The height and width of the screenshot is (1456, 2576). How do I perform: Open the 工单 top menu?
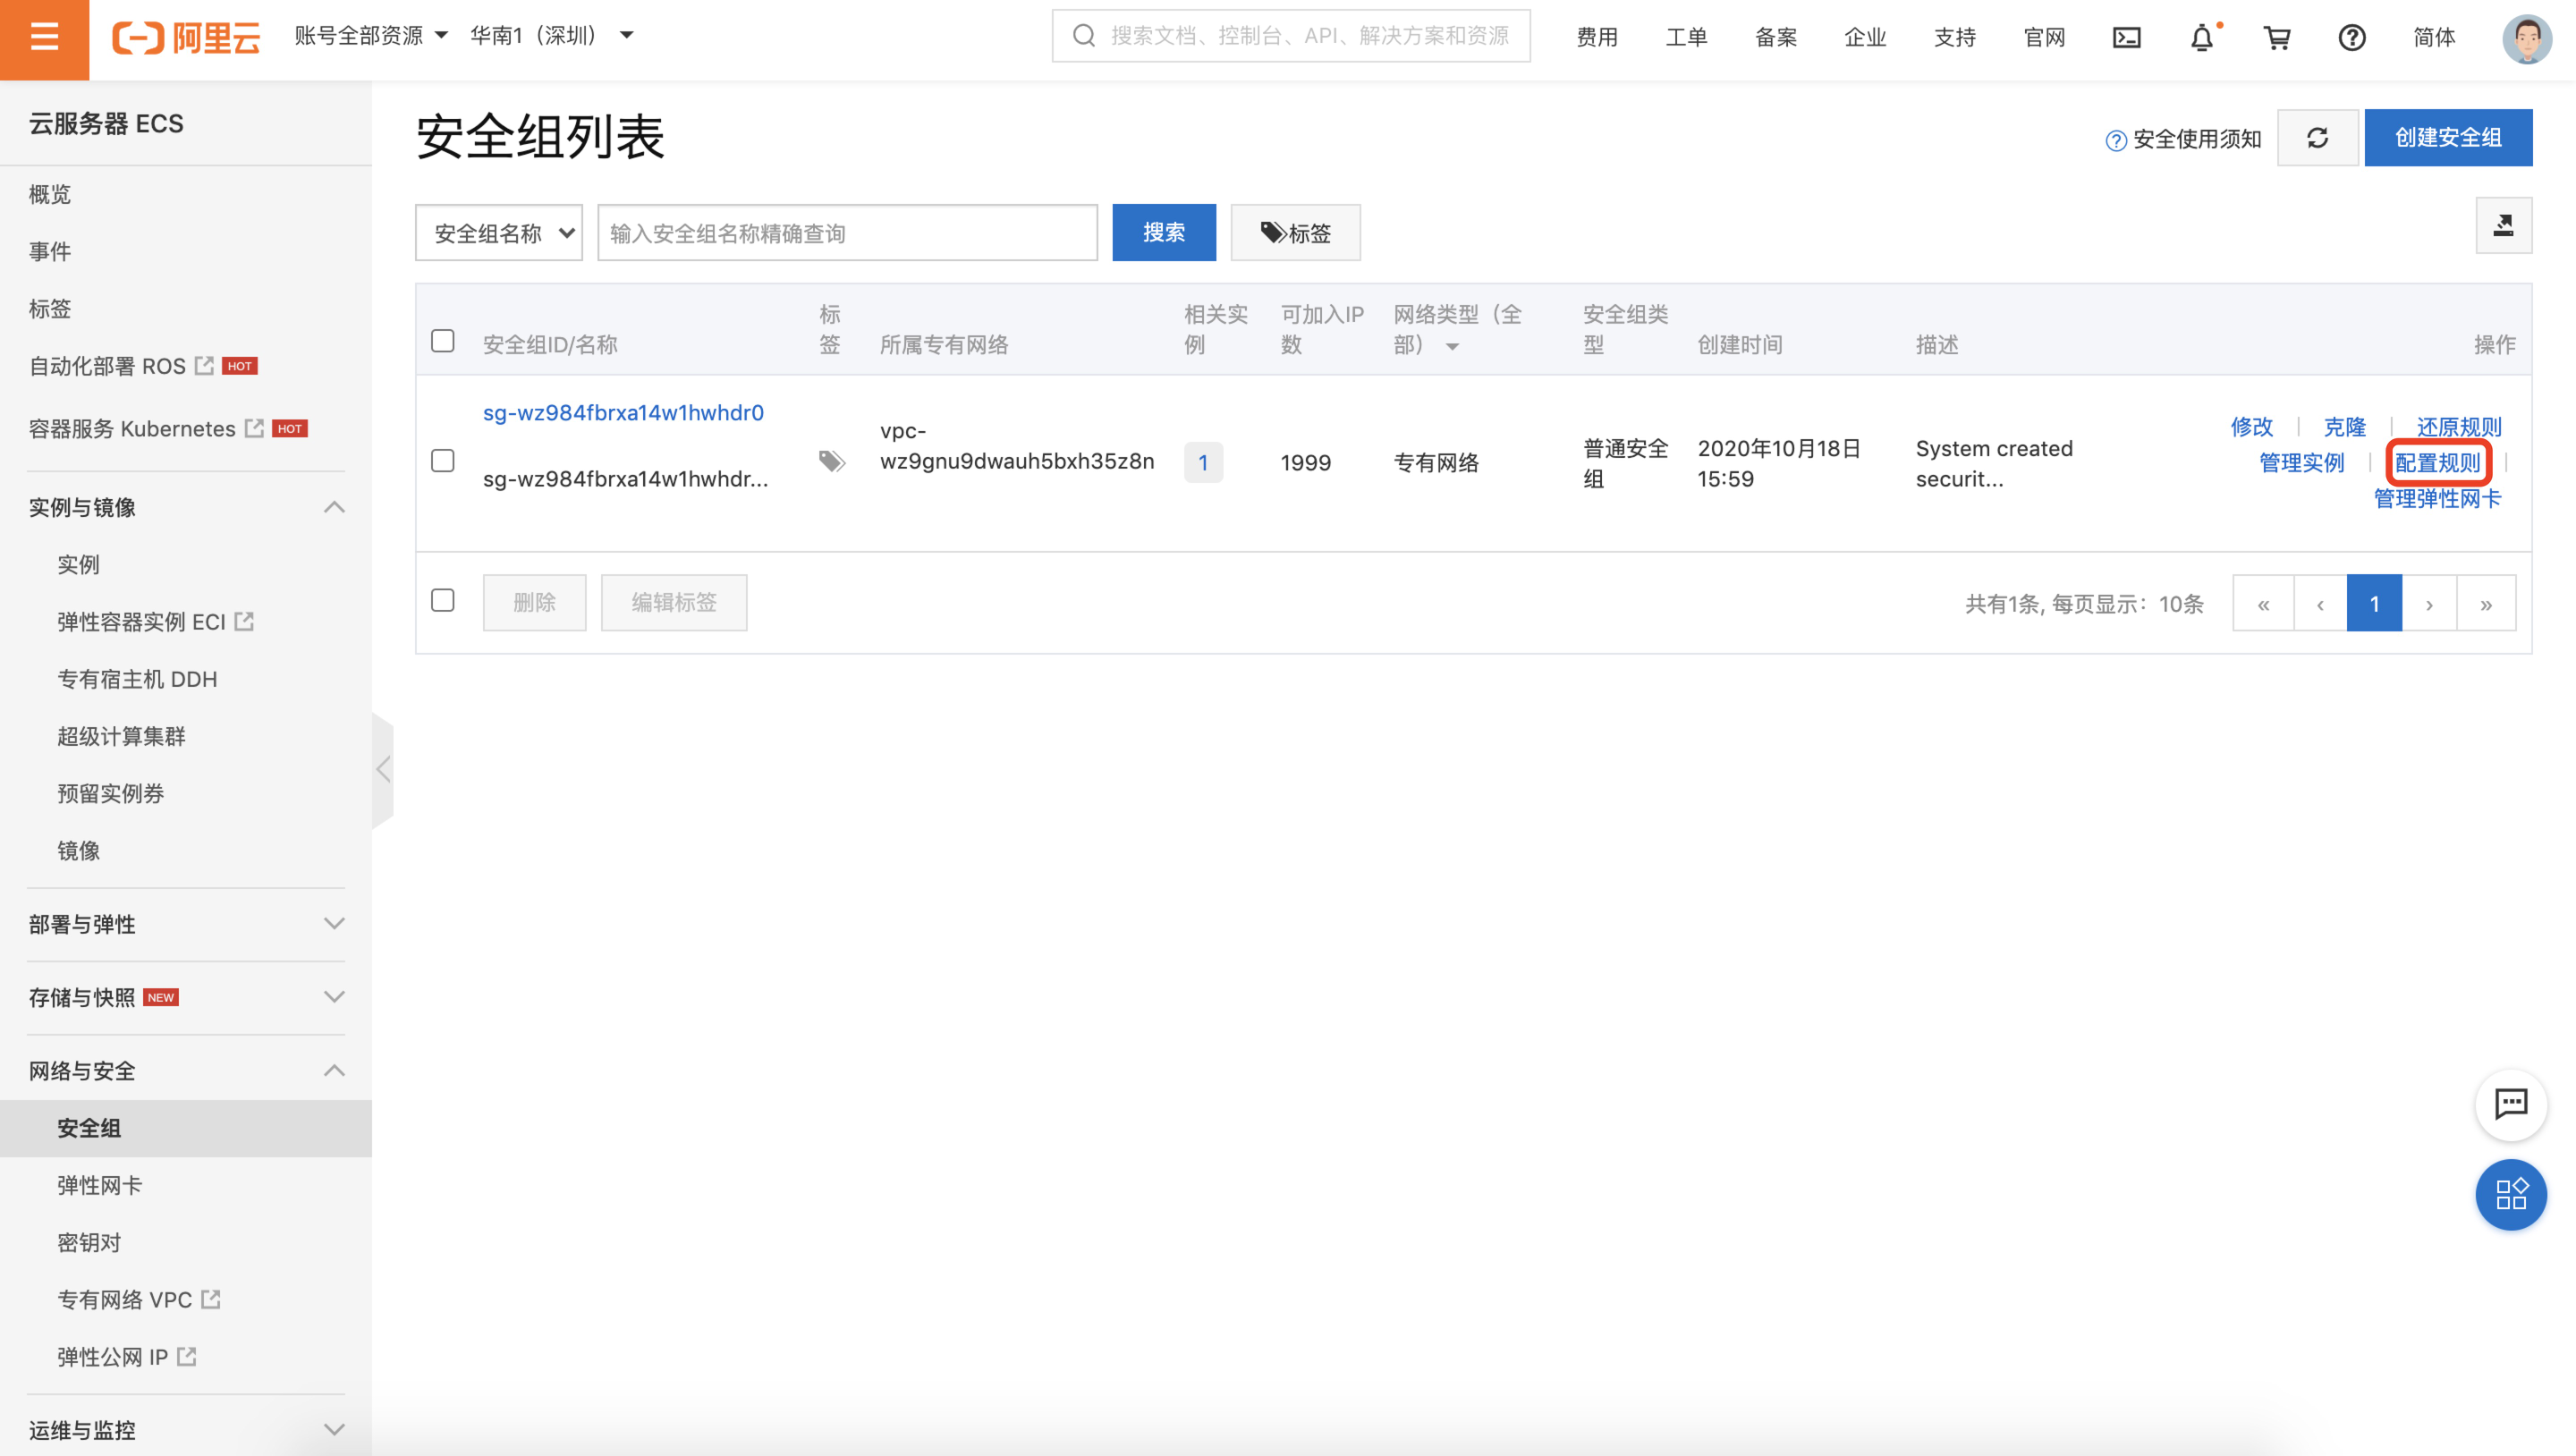[x=1686, y=38]
